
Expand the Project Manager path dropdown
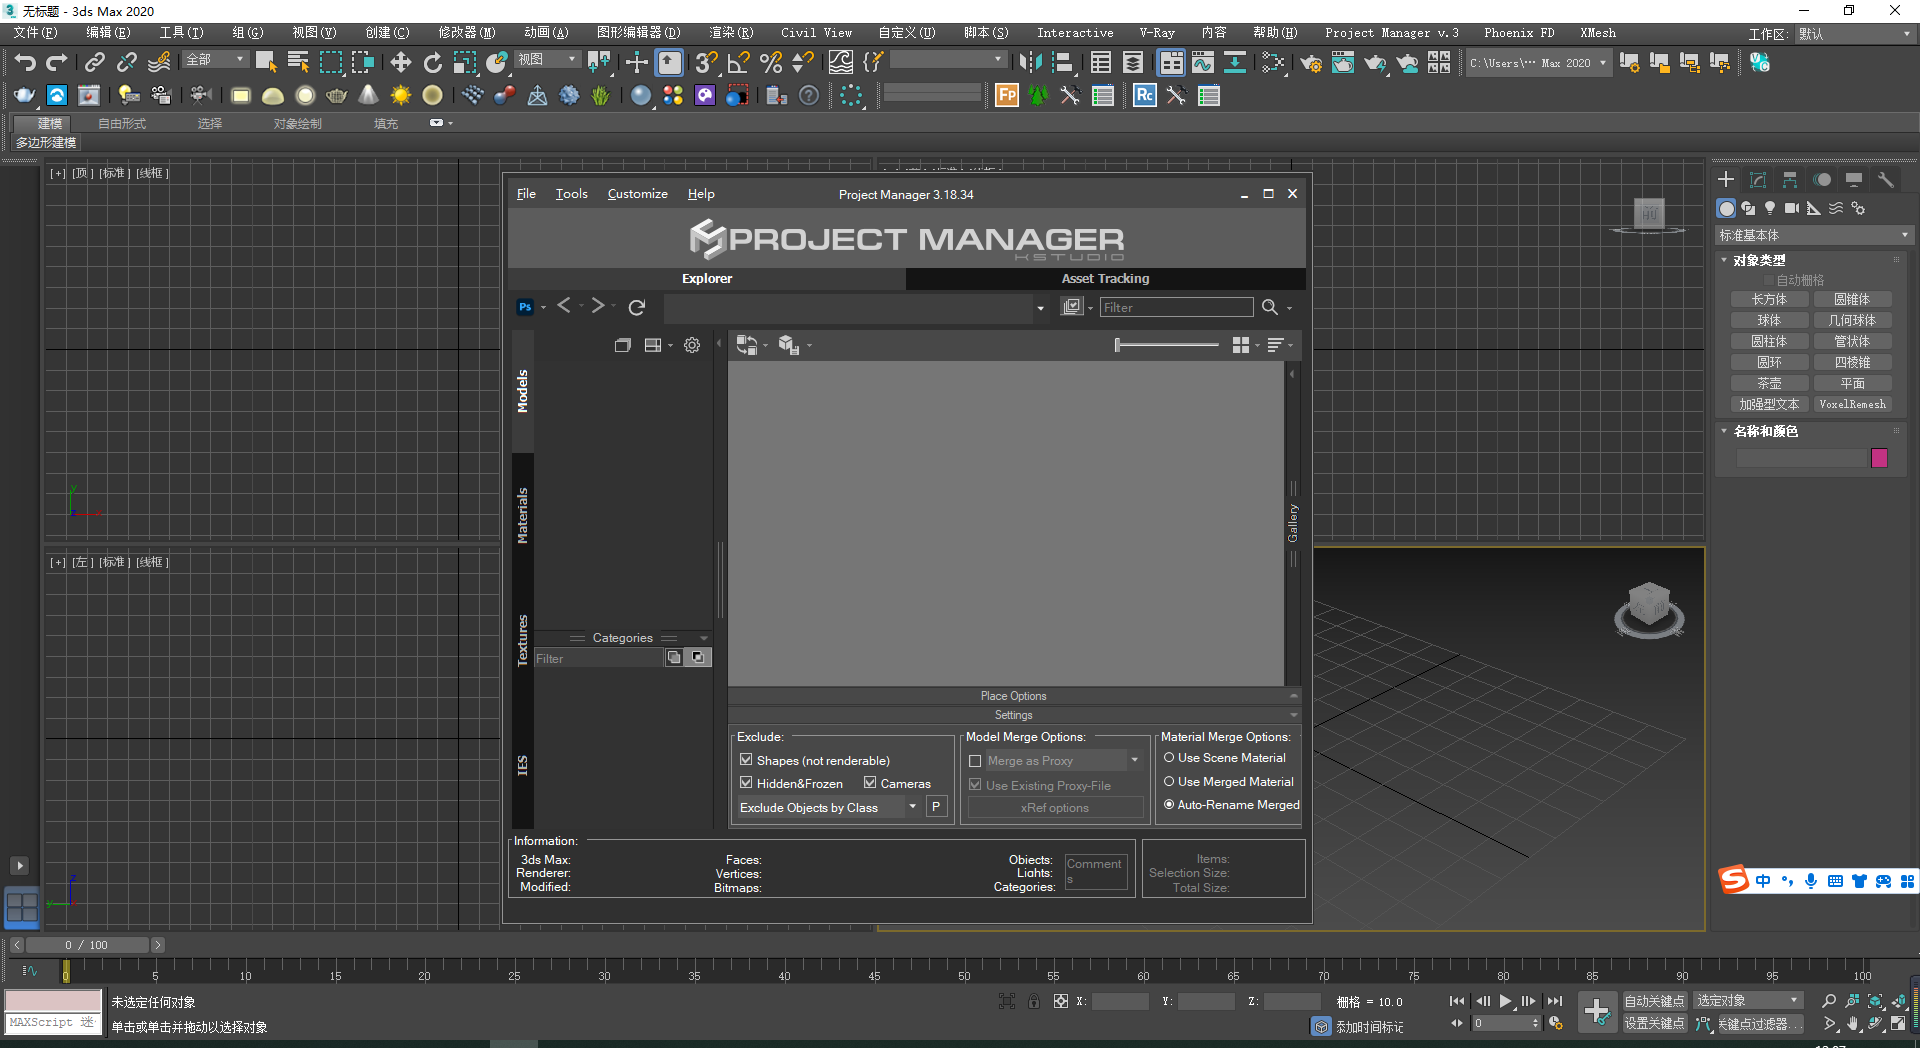click(1040, 308)
